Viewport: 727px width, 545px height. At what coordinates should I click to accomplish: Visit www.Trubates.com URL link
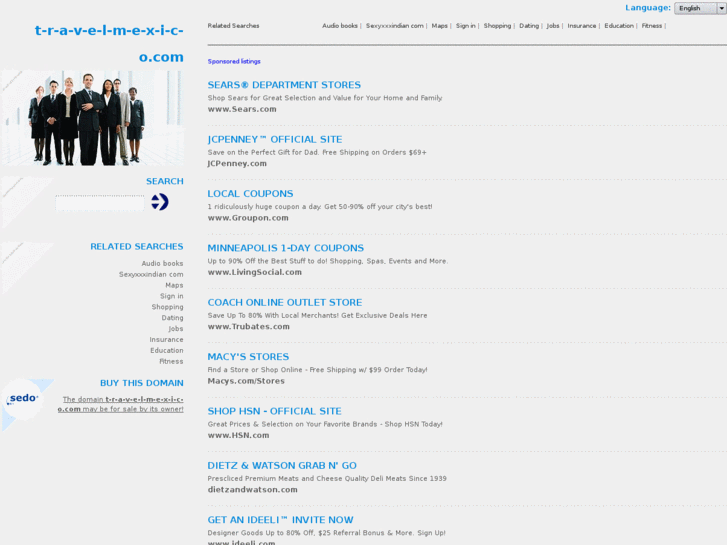point(249,327)
